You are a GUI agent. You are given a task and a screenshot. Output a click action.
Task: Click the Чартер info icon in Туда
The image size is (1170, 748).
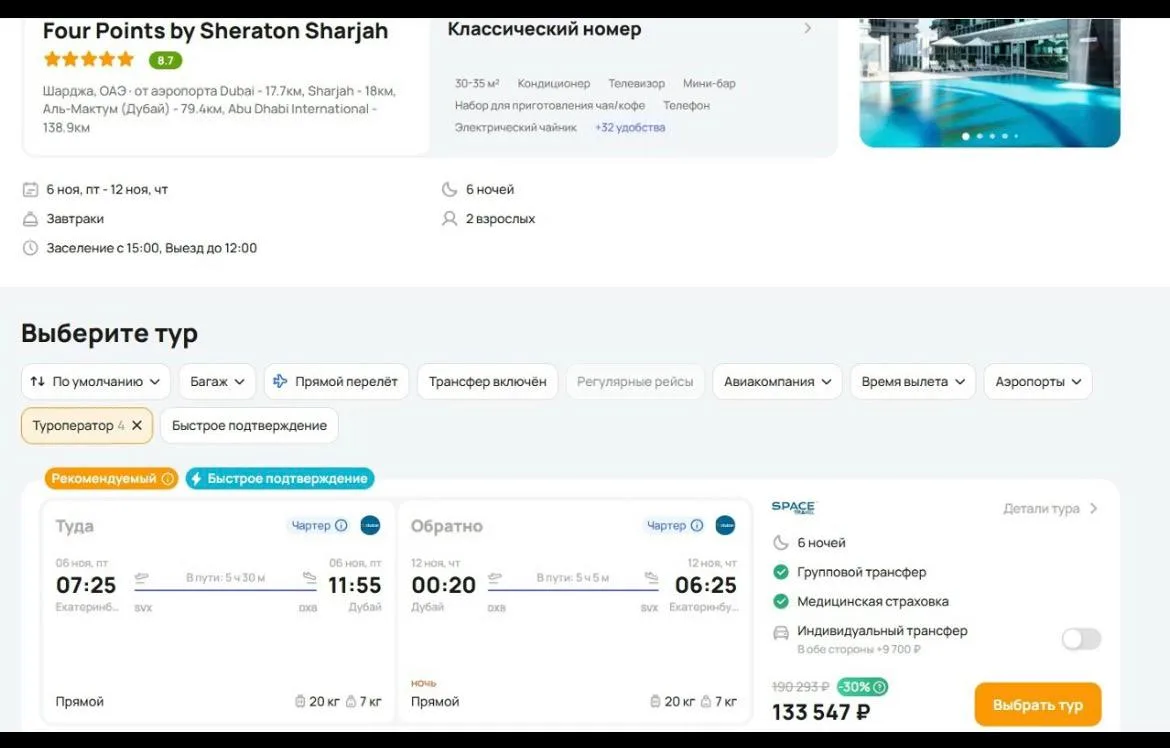click(x=341, y=526)
